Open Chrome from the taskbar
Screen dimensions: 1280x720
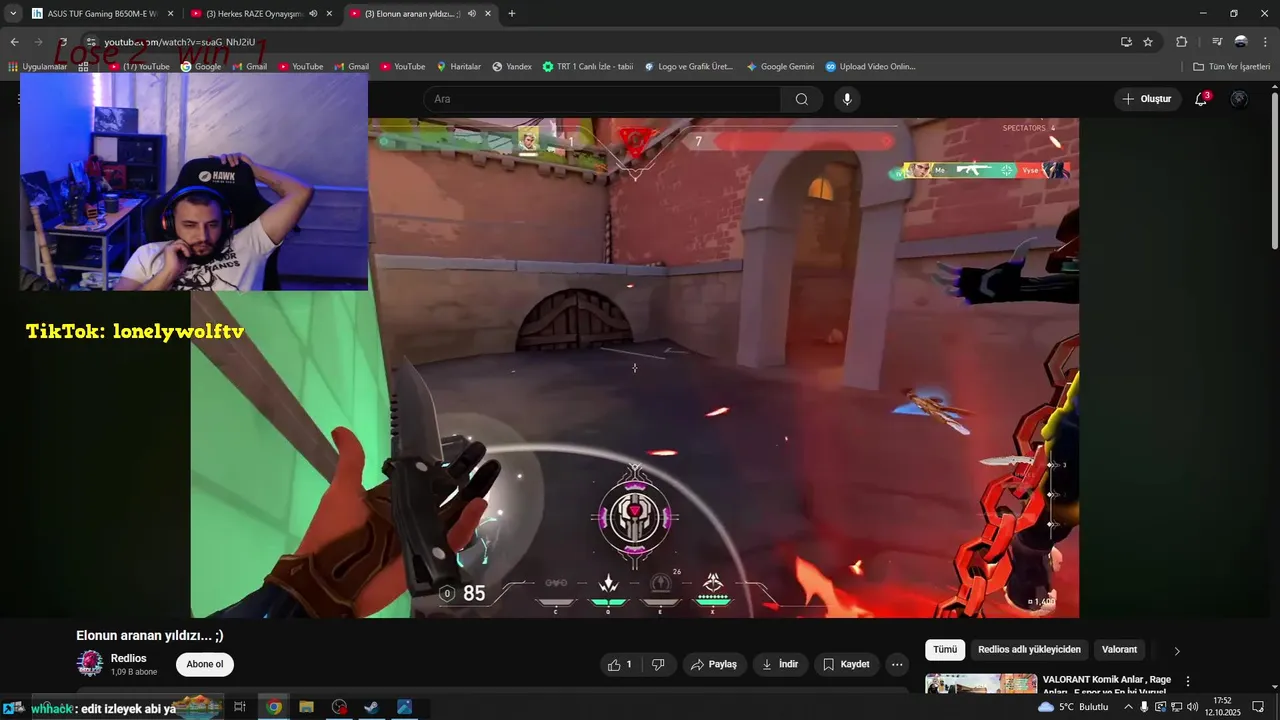pos(274,707)
